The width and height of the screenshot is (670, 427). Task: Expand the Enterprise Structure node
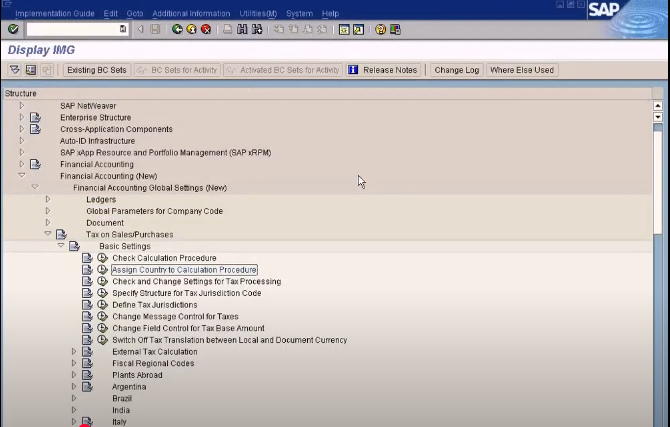[22, 117]
